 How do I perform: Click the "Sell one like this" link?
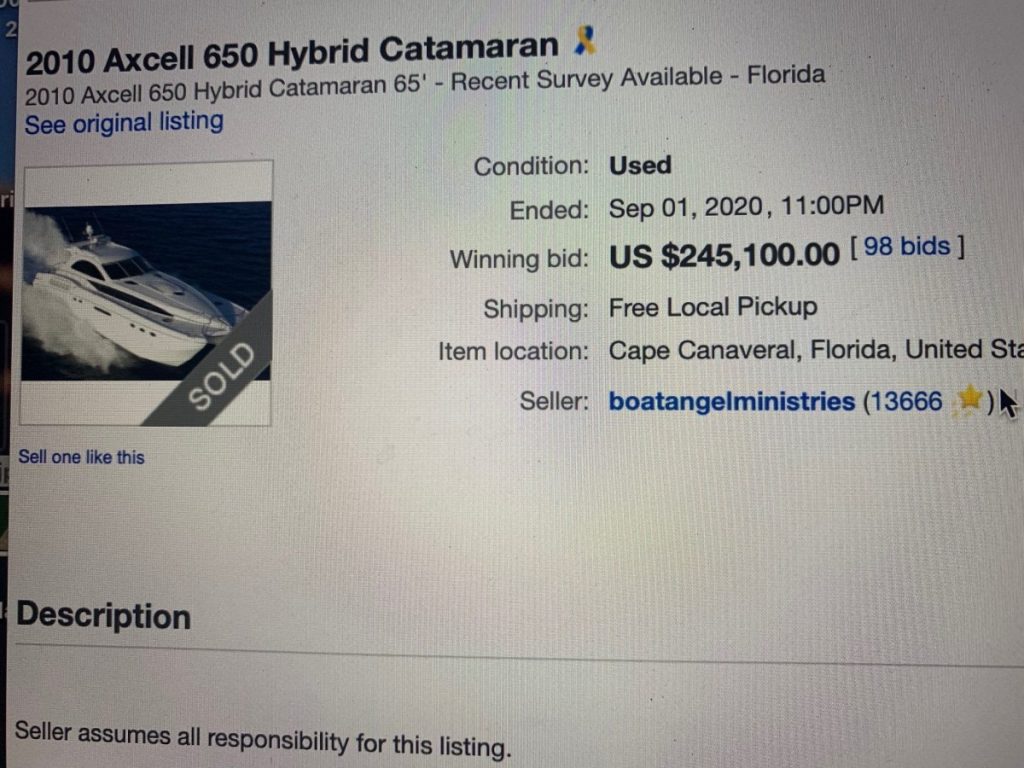coord(81,457)
